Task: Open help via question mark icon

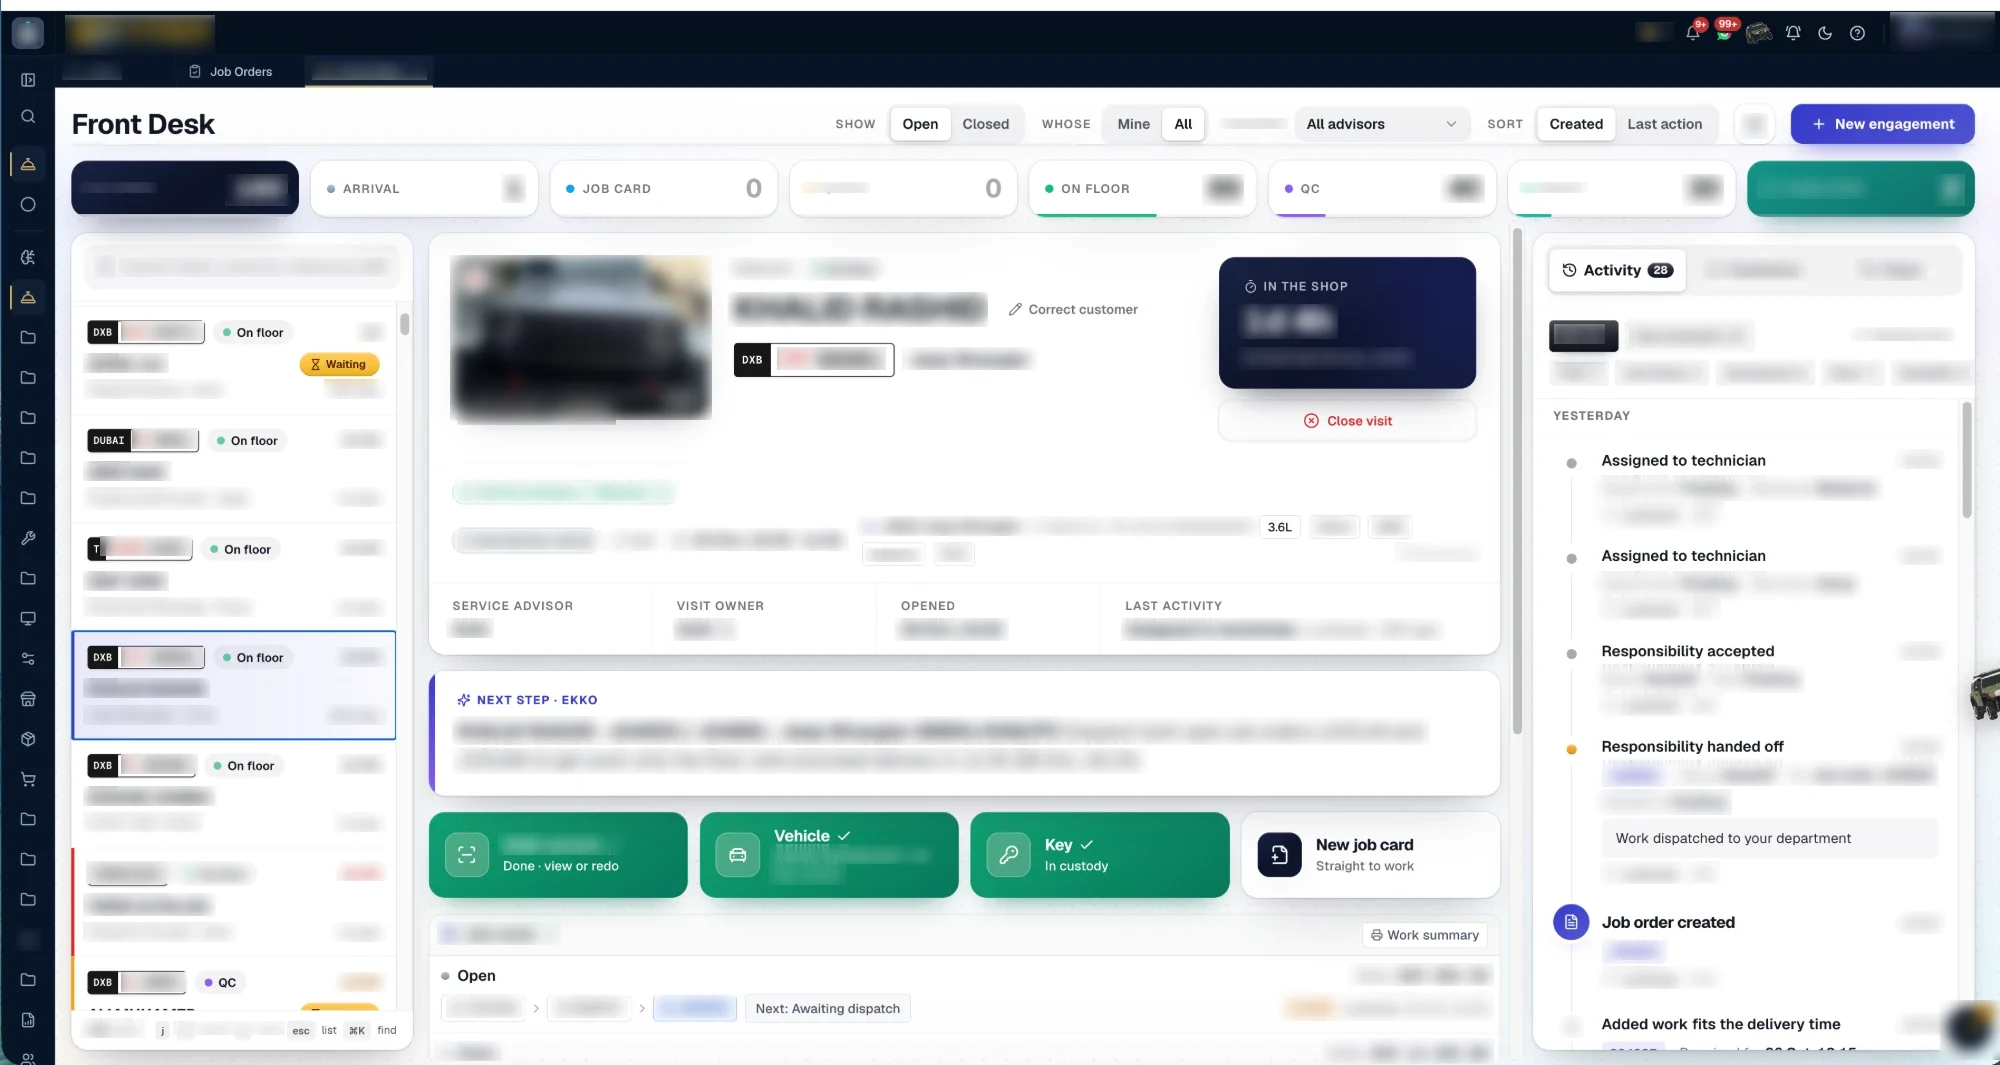Action: [x=1857, y=33]
